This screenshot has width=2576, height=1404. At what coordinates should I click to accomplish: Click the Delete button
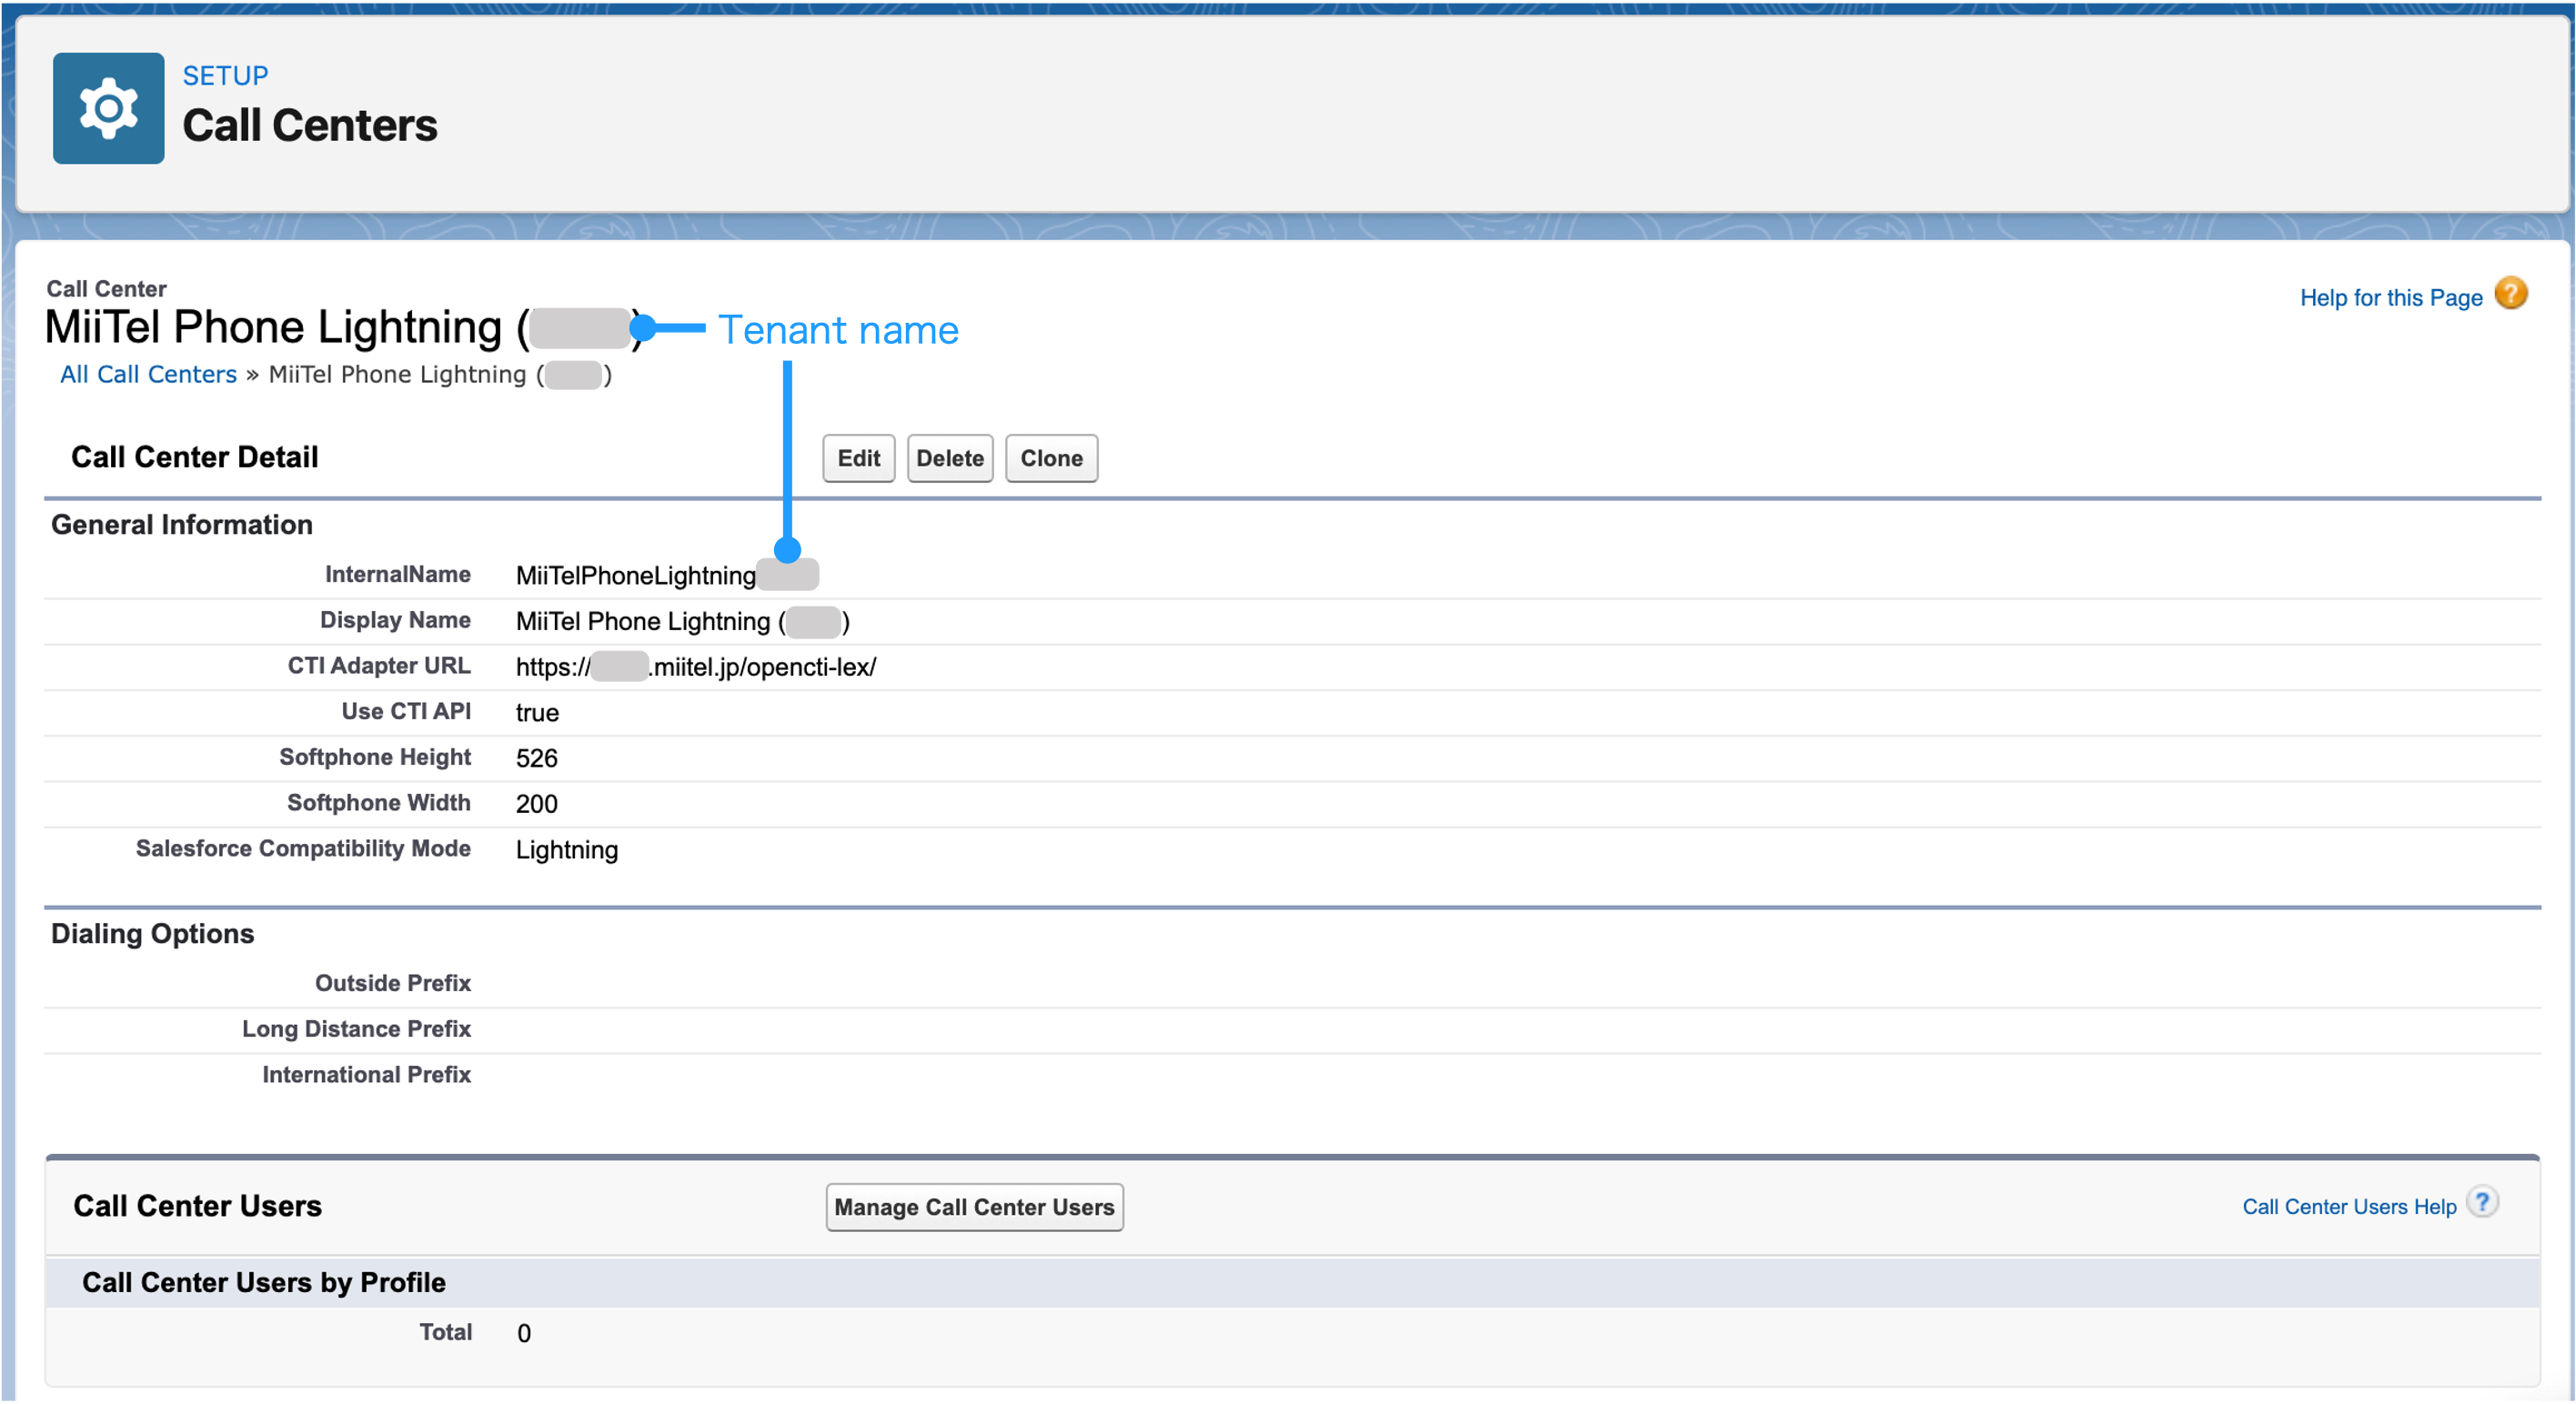(949, 458)
